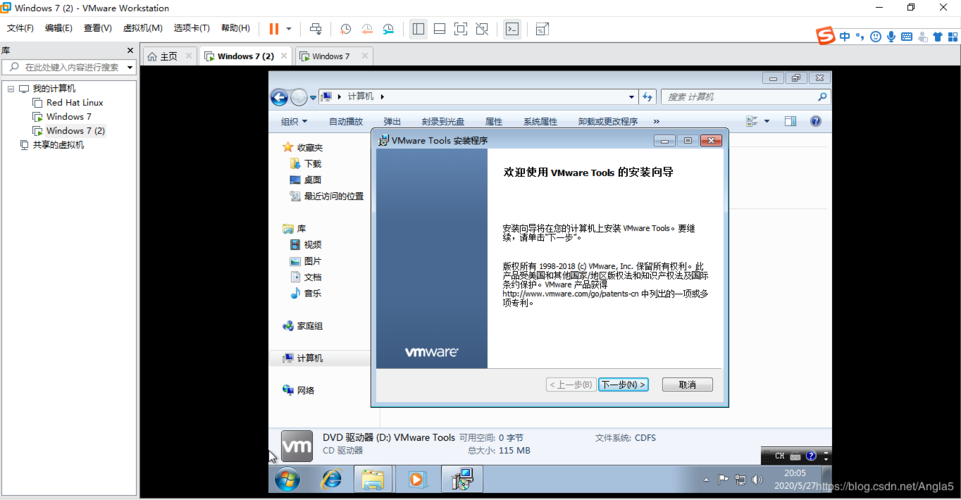This screenshot has height=500, width=961.
Task: Switch to Unity mode
Action: 482,29
